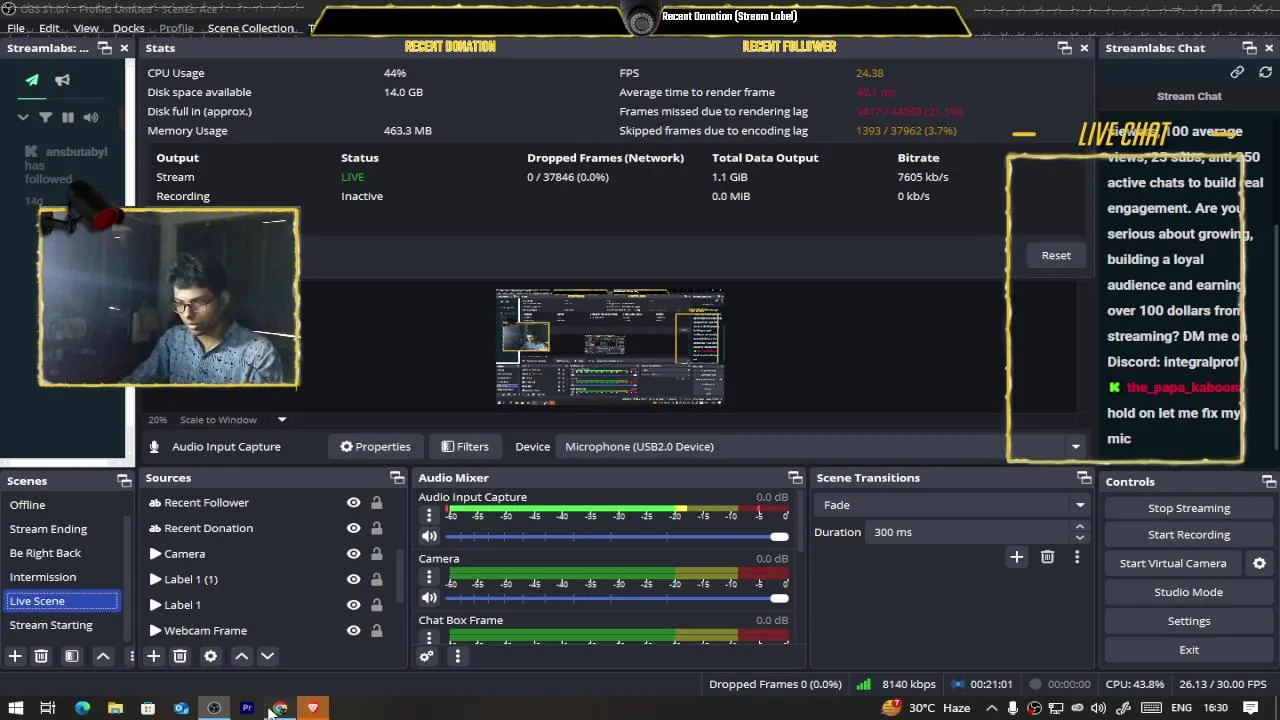Show hidden system tray icons
The height and width of the screenshot is (720, 1280).
pyautogui.click(x=991, y=708)
